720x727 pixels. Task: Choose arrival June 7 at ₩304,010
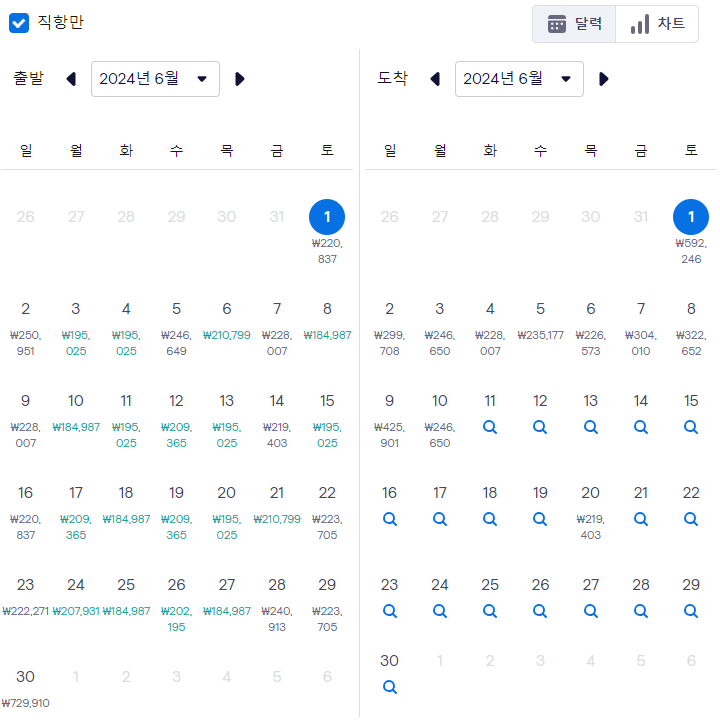tap(641, 329)
